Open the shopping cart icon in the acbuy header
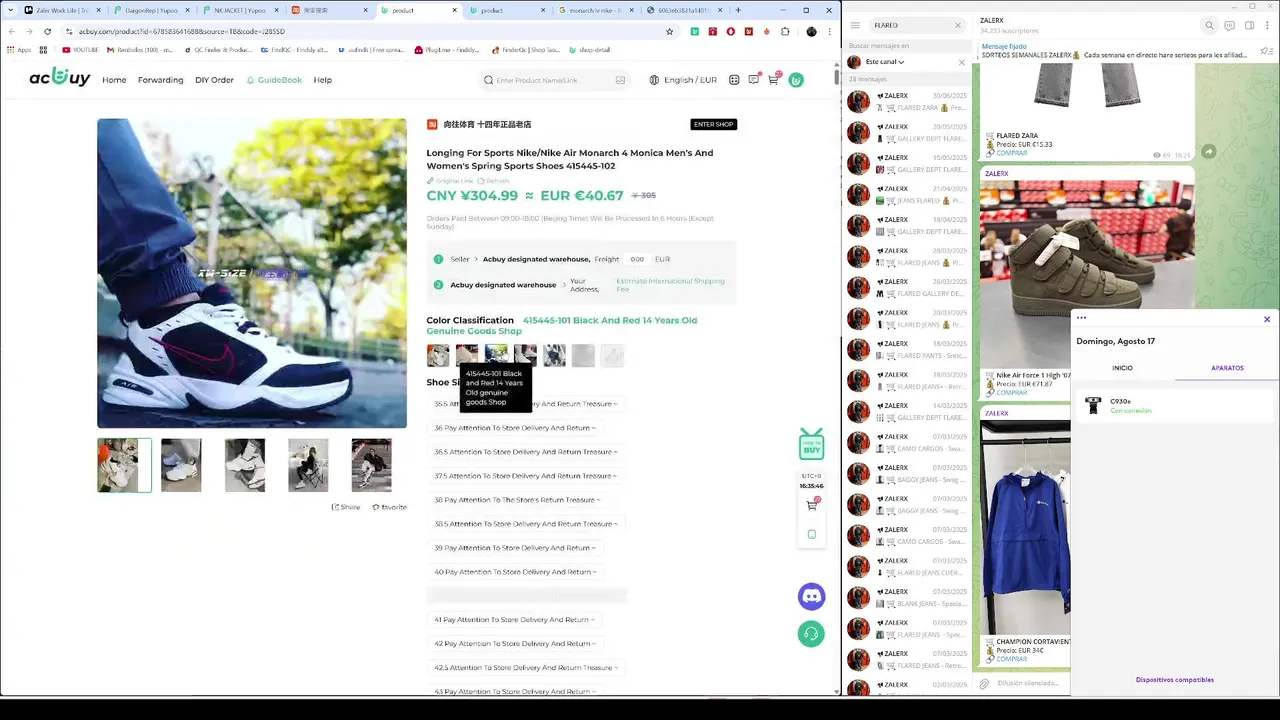This screenshot has width=1280, height=720. point(773,79)
